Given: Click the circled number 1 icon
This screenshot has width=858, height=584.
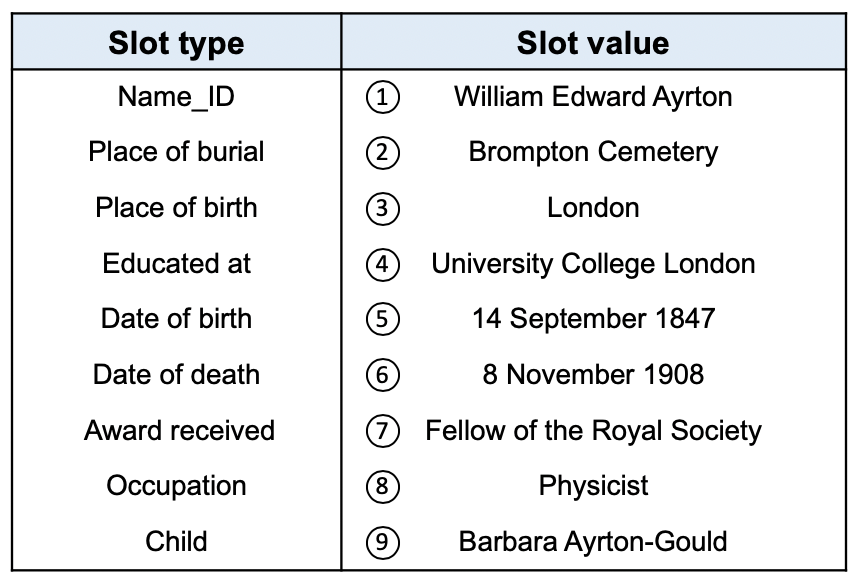Looking at the screenshot, I should click(382, 97).
